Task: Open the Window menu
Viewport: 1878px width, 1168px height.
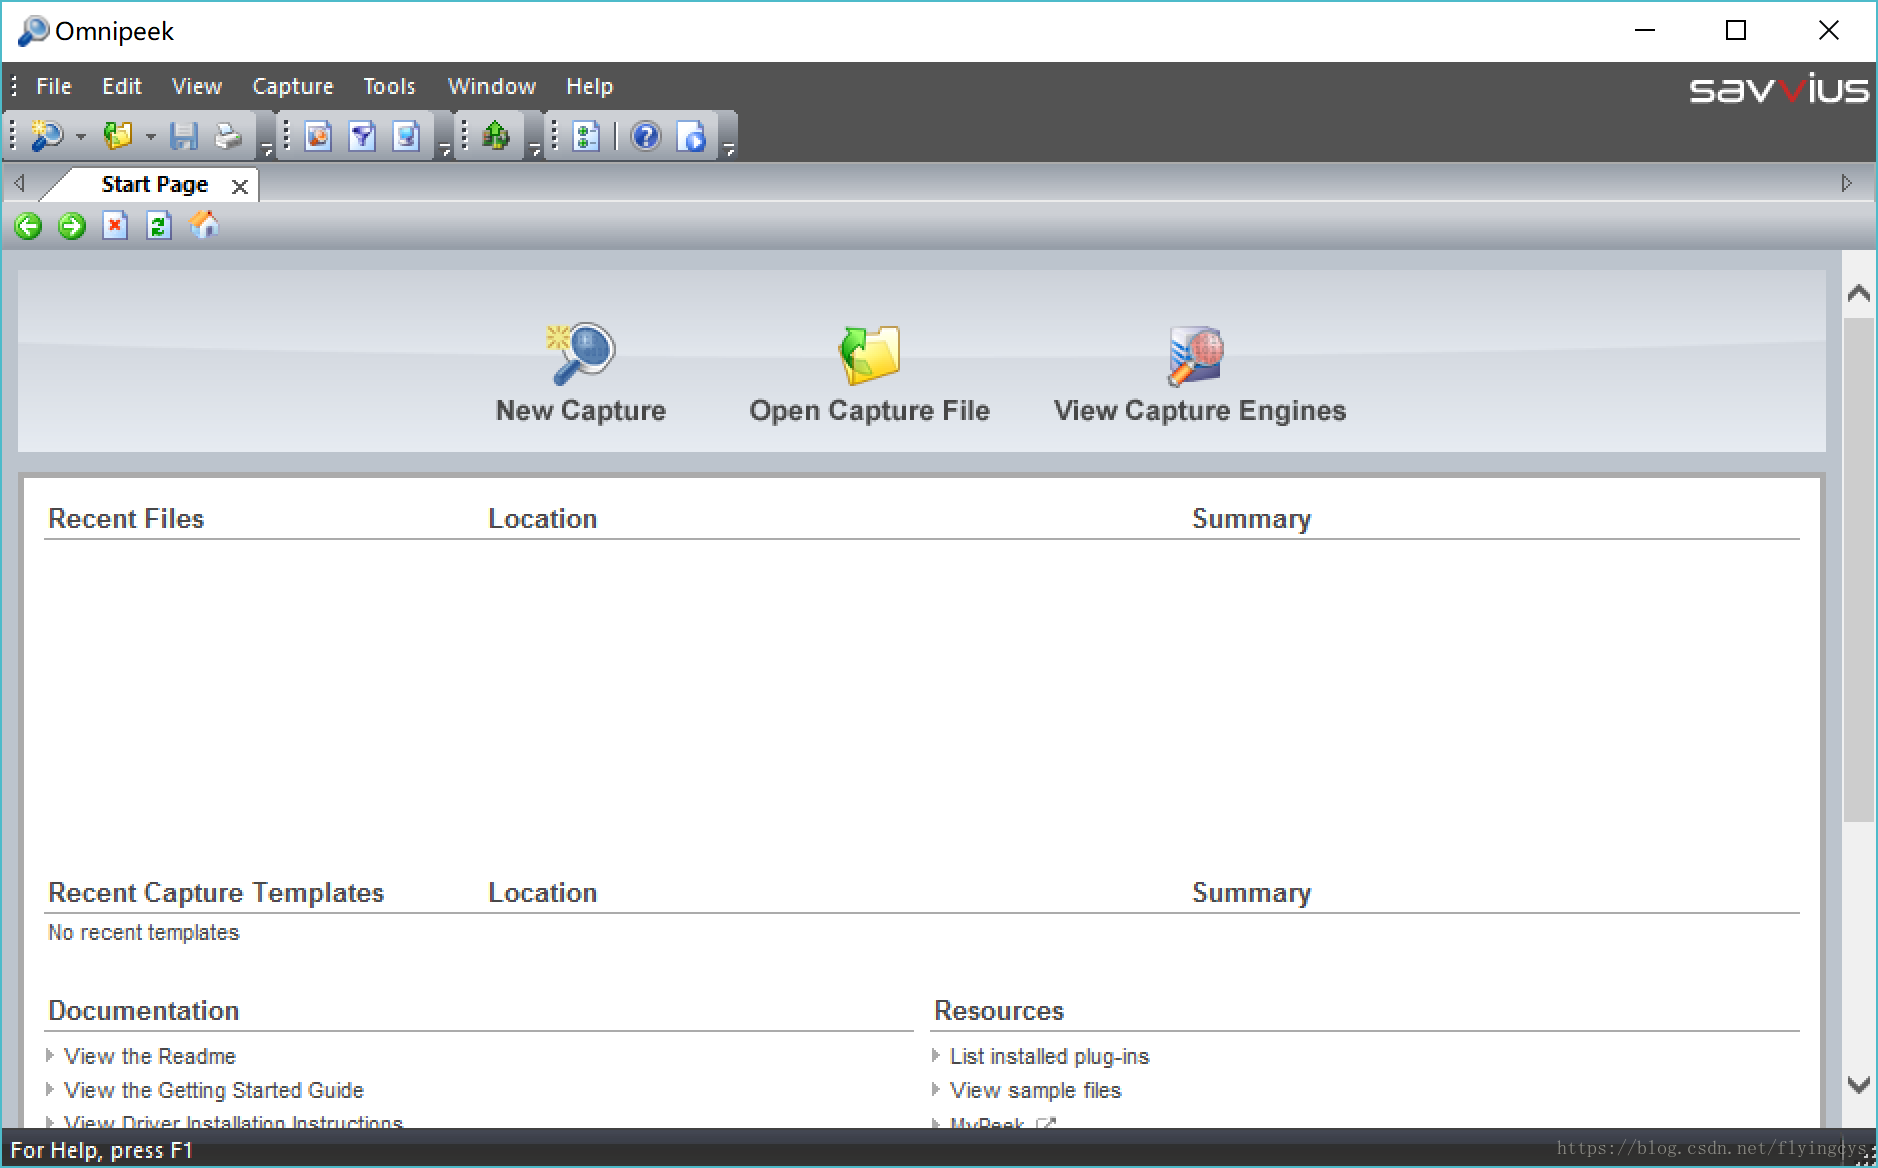Action: (x=492, y=86)
